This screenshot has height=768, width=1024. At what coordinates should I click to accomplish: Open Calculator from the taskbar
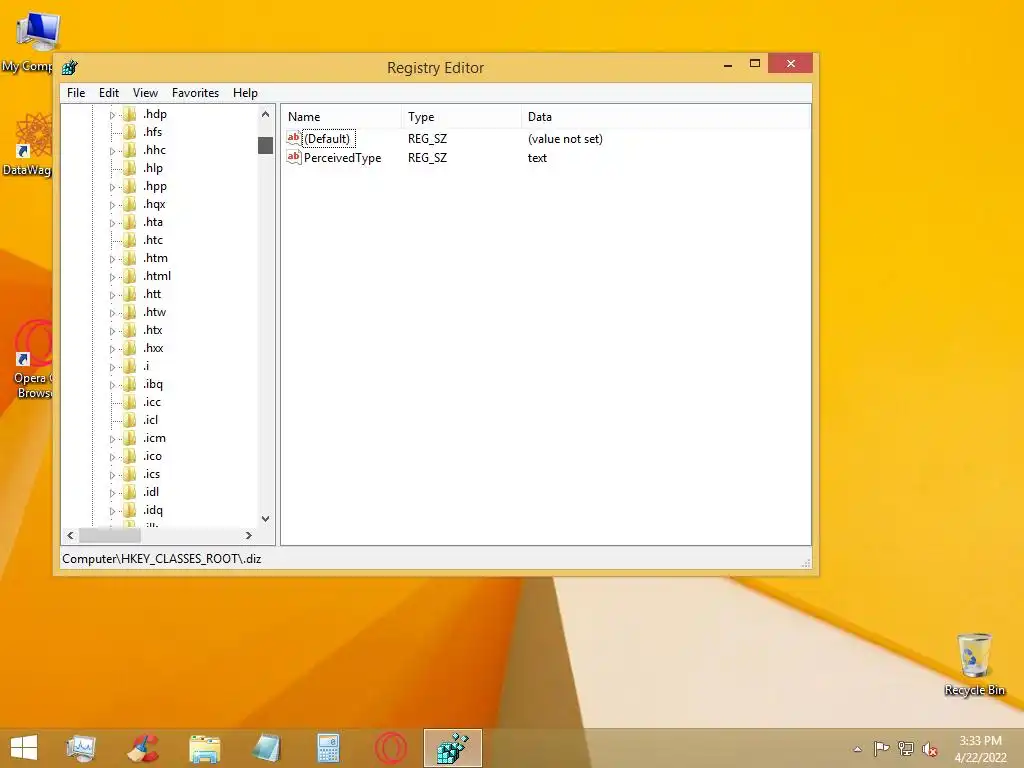pos(328,748)
